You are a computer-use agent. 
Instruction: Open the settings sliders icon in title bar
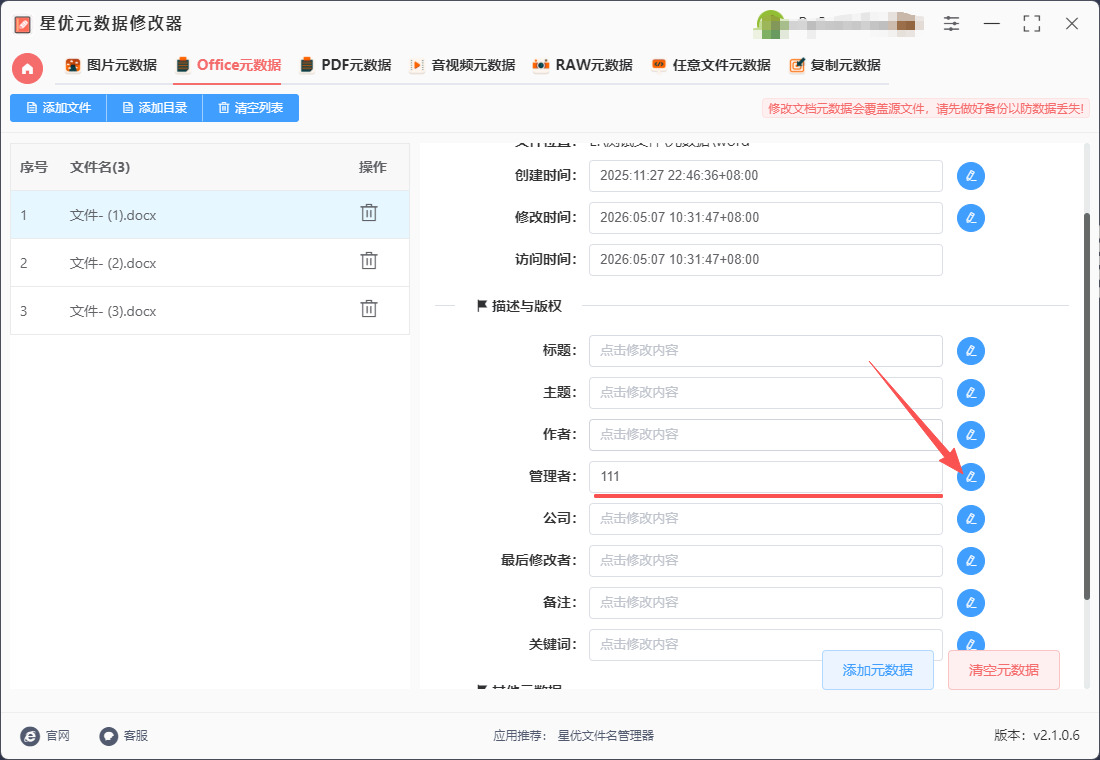951,23
